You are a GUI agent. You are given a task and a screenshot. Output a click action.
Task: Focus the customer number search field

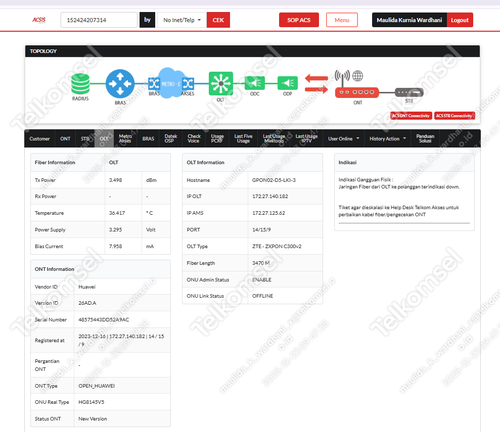point(99,20)
